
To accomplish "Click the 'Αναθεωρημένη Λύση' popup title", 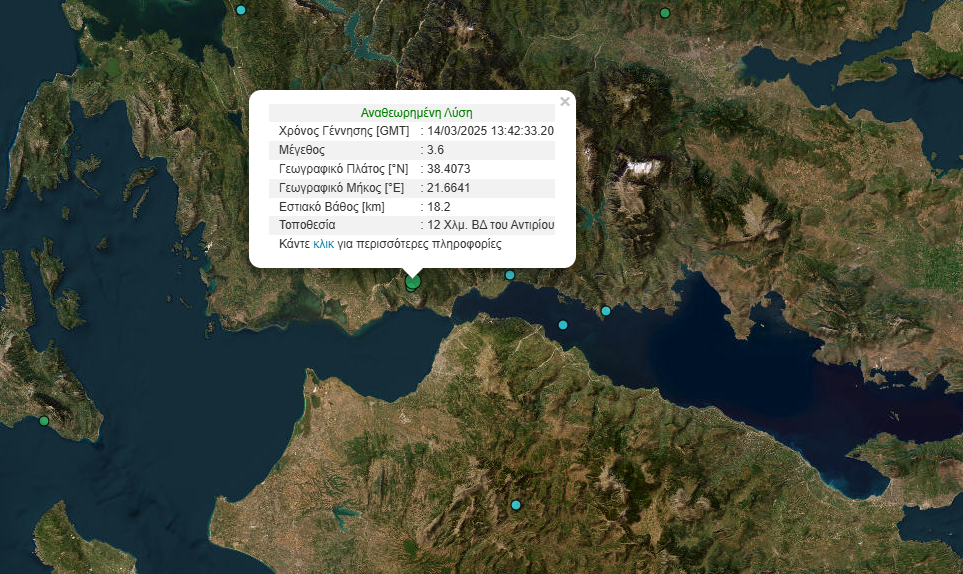I will coord(416,113).
